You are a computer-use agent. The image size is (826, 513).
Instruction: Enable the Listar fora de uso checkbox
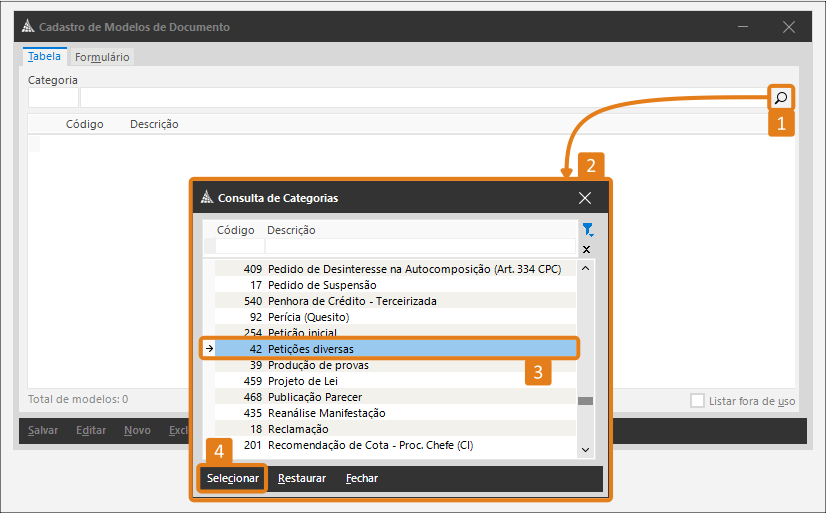(x=697, y=400)
